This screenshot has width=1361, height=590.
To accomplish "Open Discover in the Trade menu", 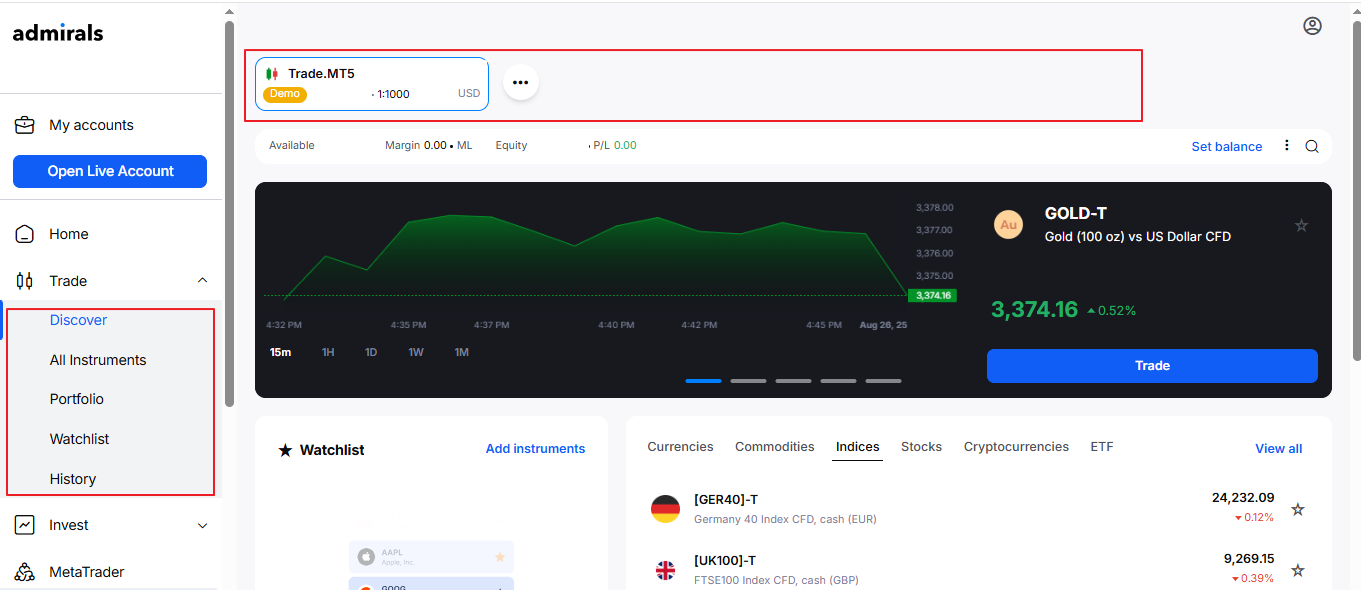I will tap(78, 320).
